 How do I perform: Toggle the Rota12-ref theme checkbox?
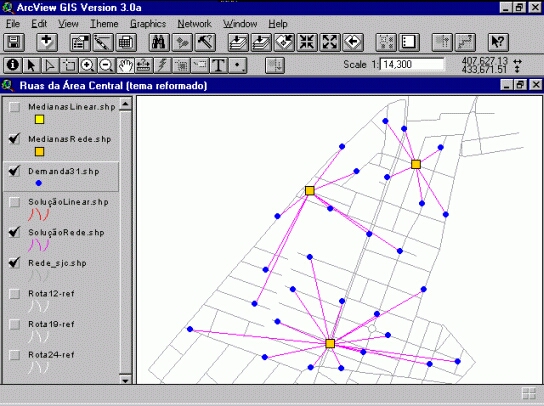pos(15,294)
